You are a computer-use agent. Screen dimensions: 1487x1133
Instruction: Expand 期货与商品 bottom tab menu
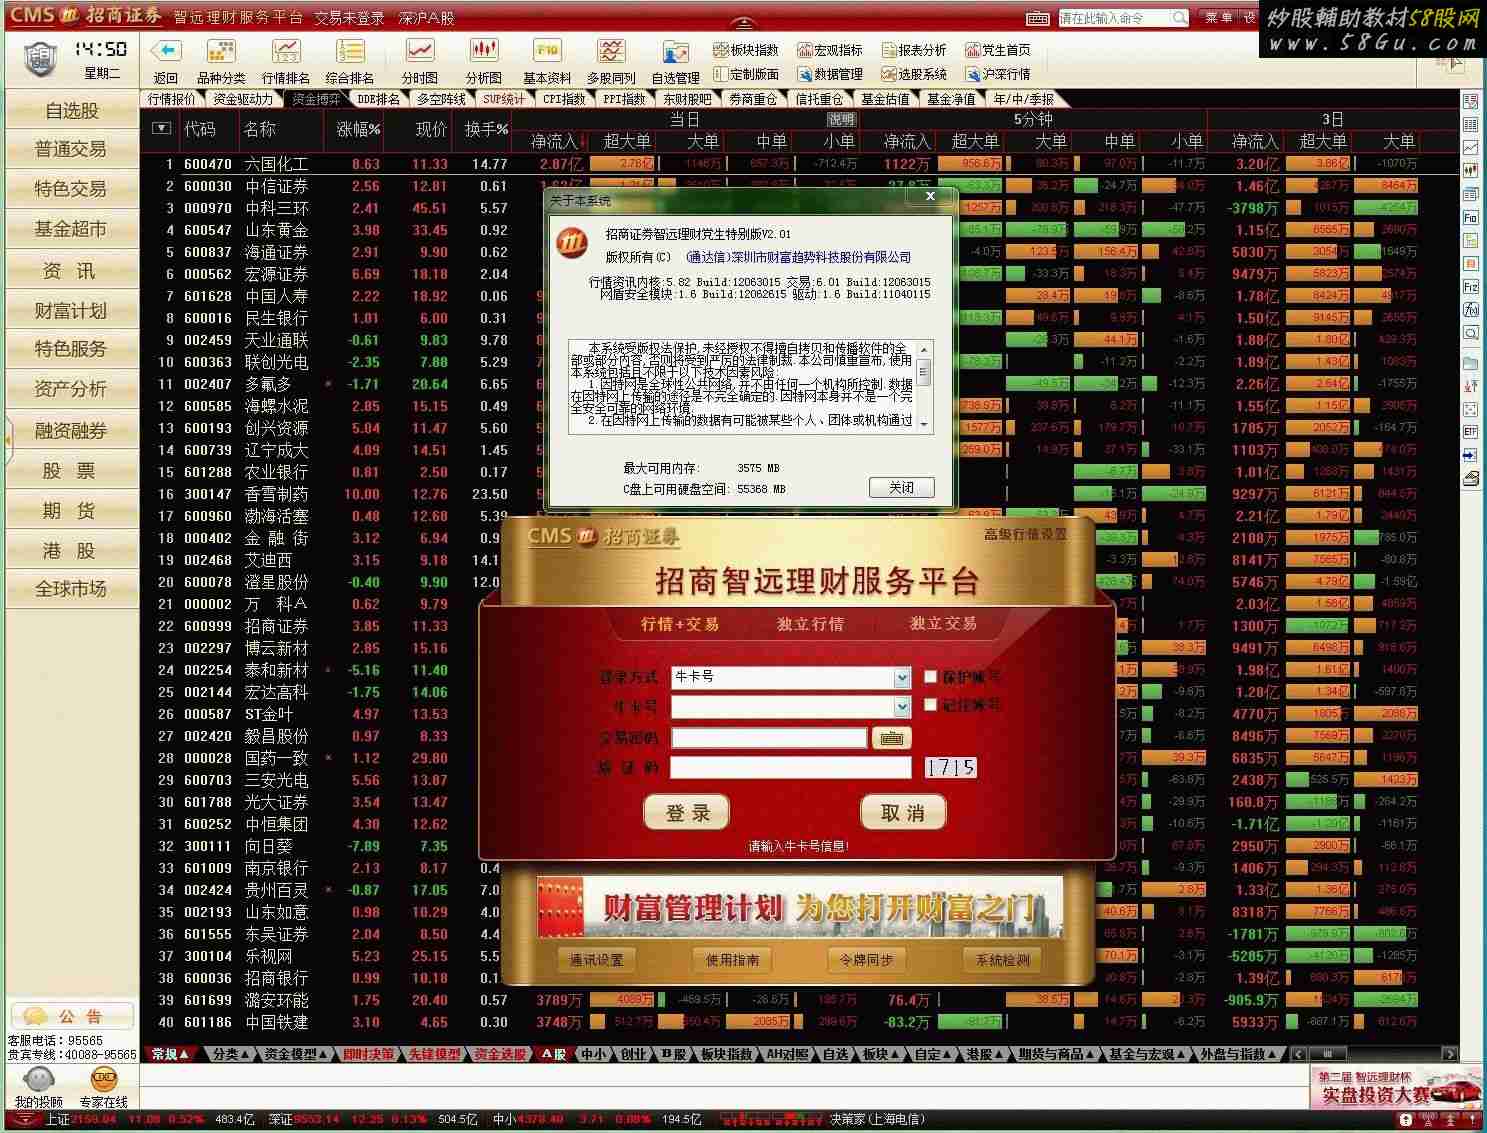(1058, 1054)
